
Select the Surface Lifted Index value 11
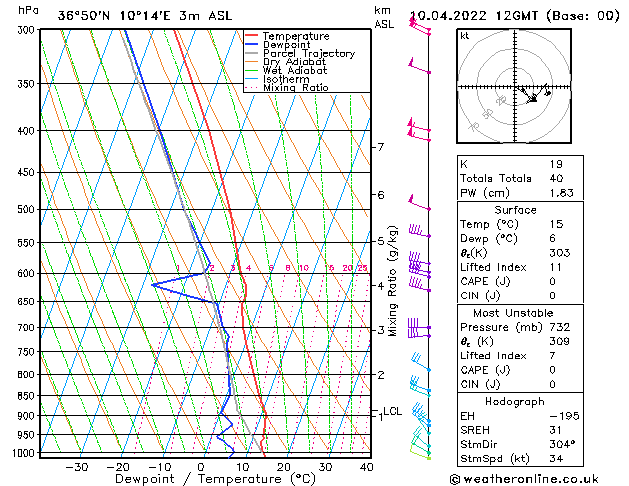pos(555,267)
